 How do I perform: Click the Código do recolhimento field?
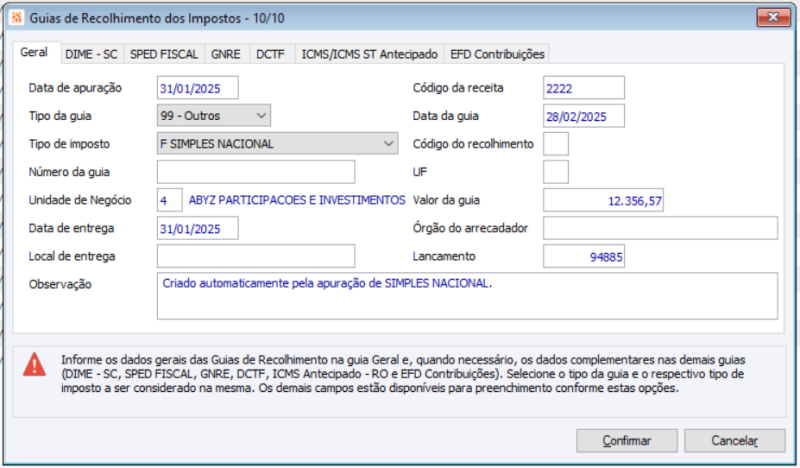[556, 144]
